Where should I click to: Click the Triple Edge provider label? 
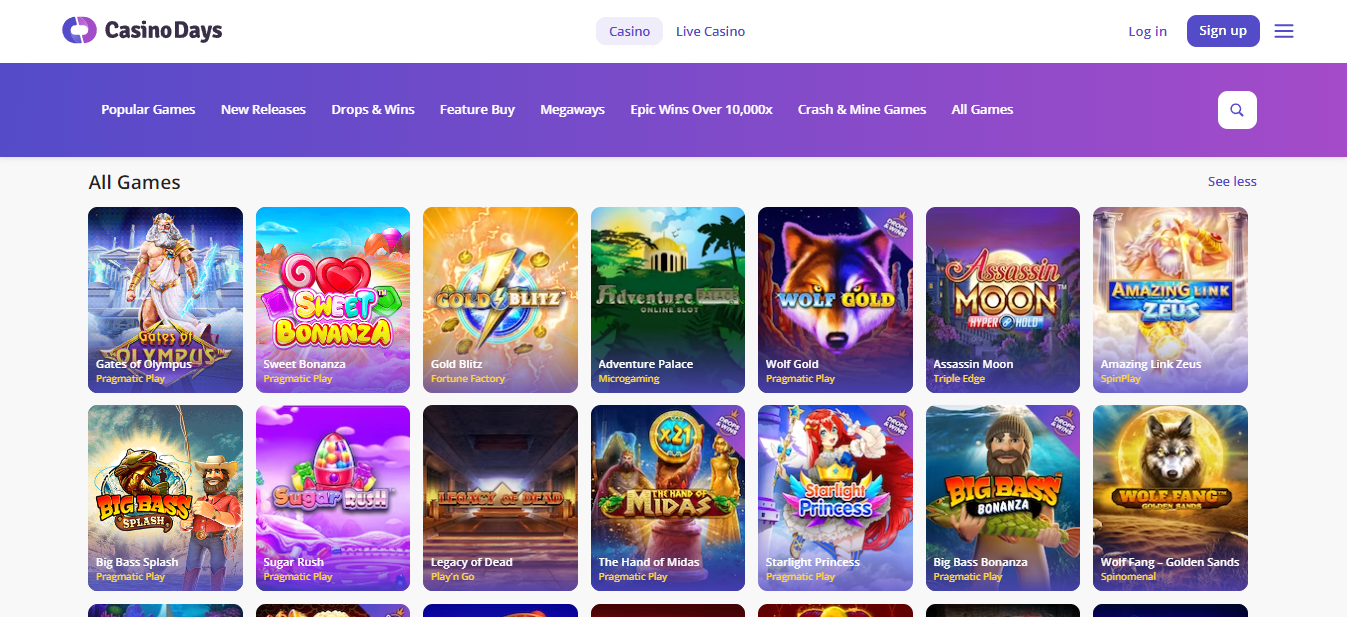click(x=959, y=379)
